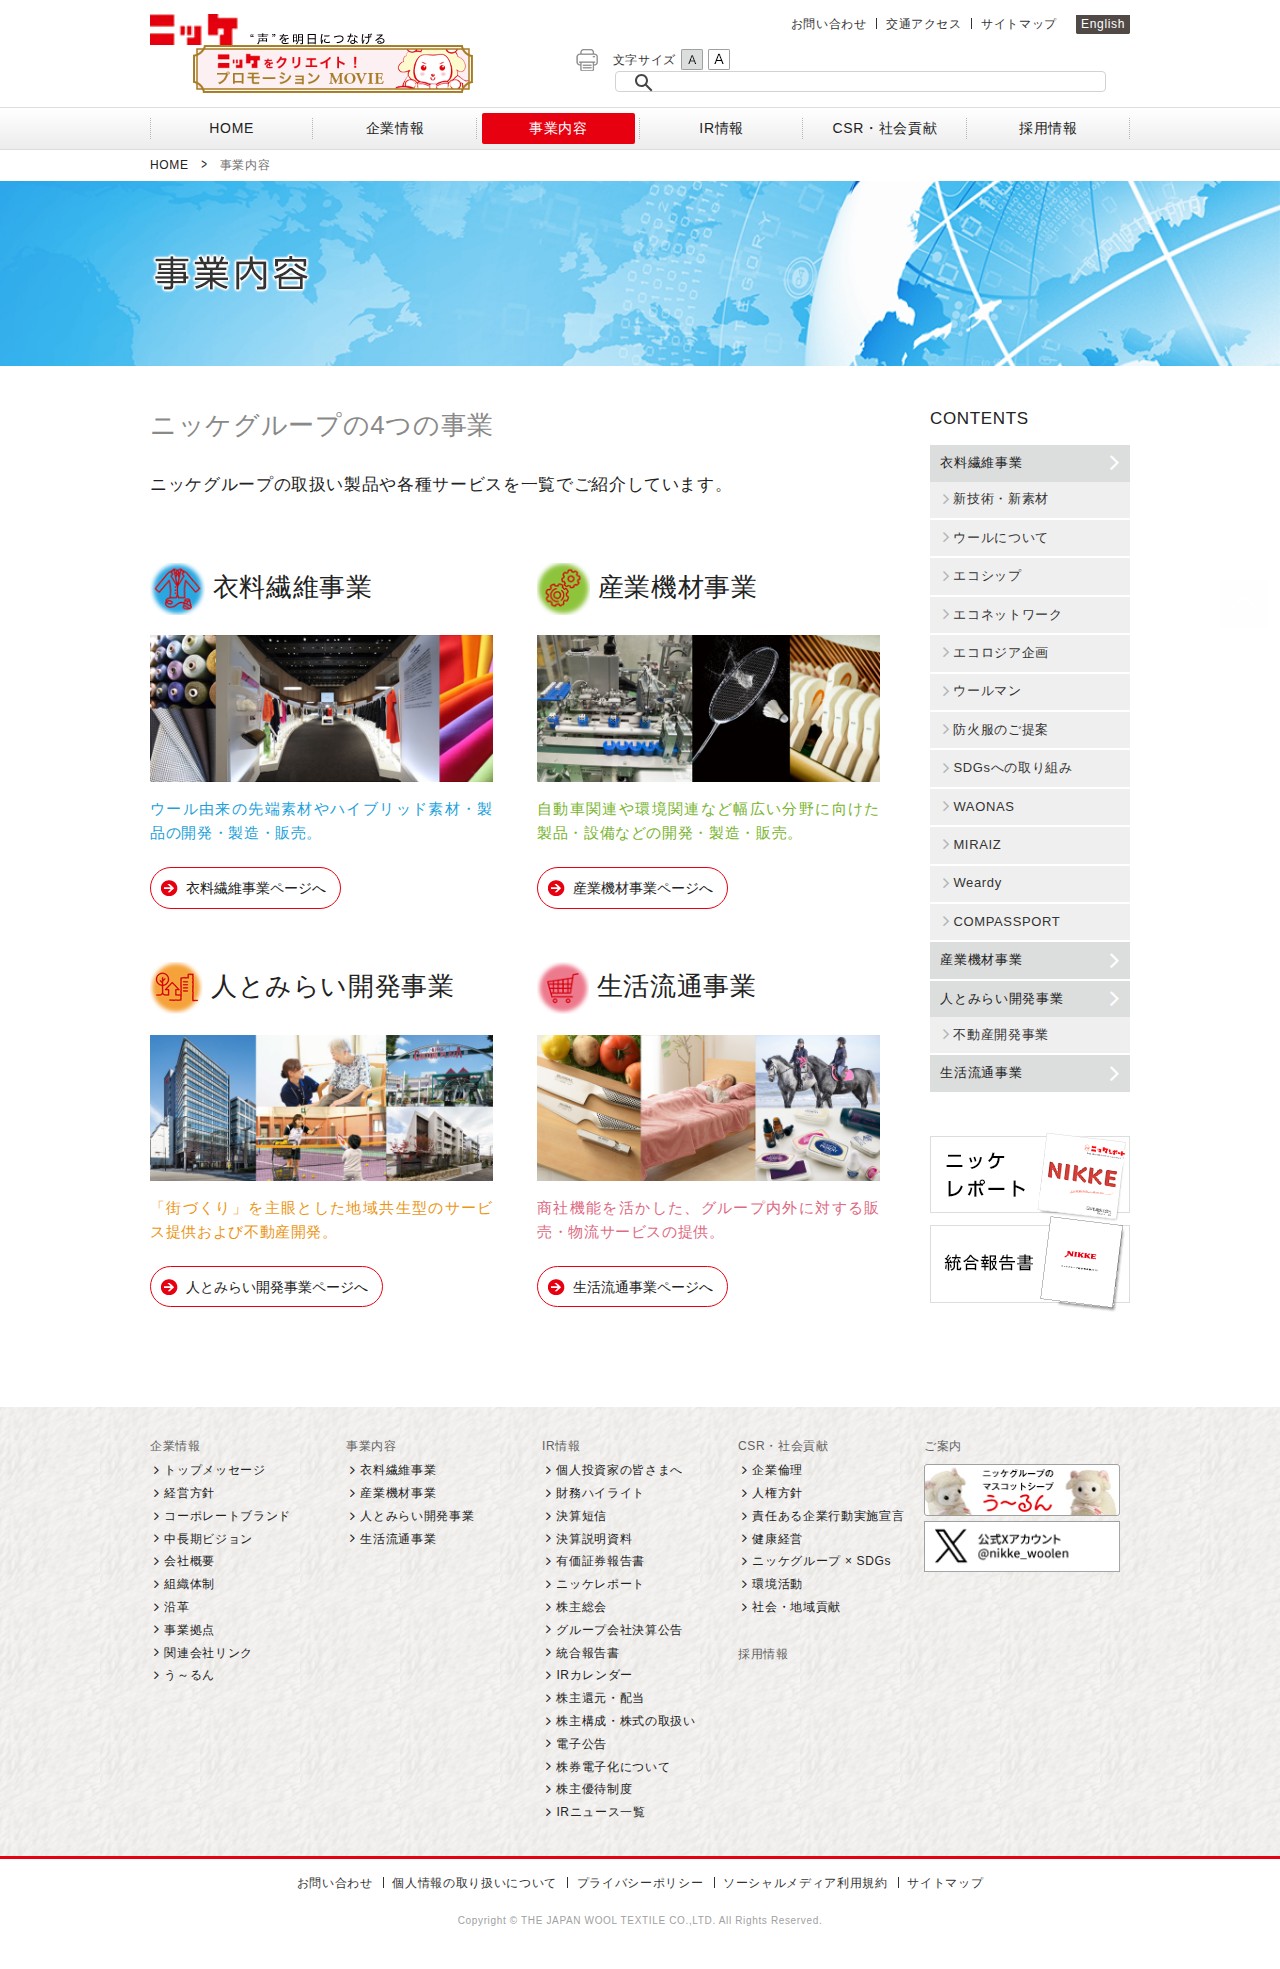Click 産業機材事業ページへ button
The image size is (1280, 1969).
632,888
